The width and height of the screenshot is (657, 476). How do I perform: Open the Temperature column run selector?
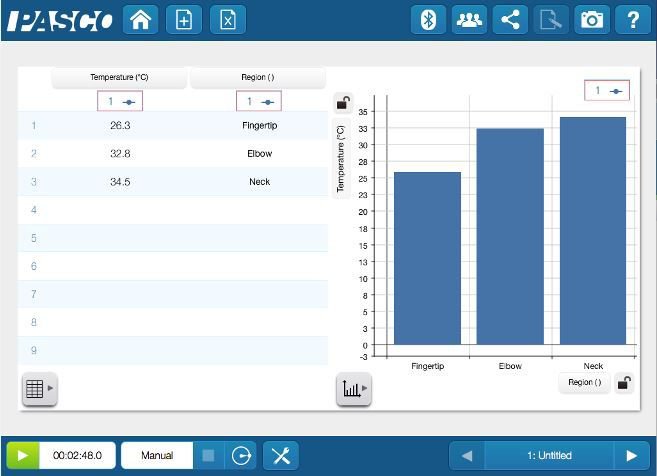point(120,101)
